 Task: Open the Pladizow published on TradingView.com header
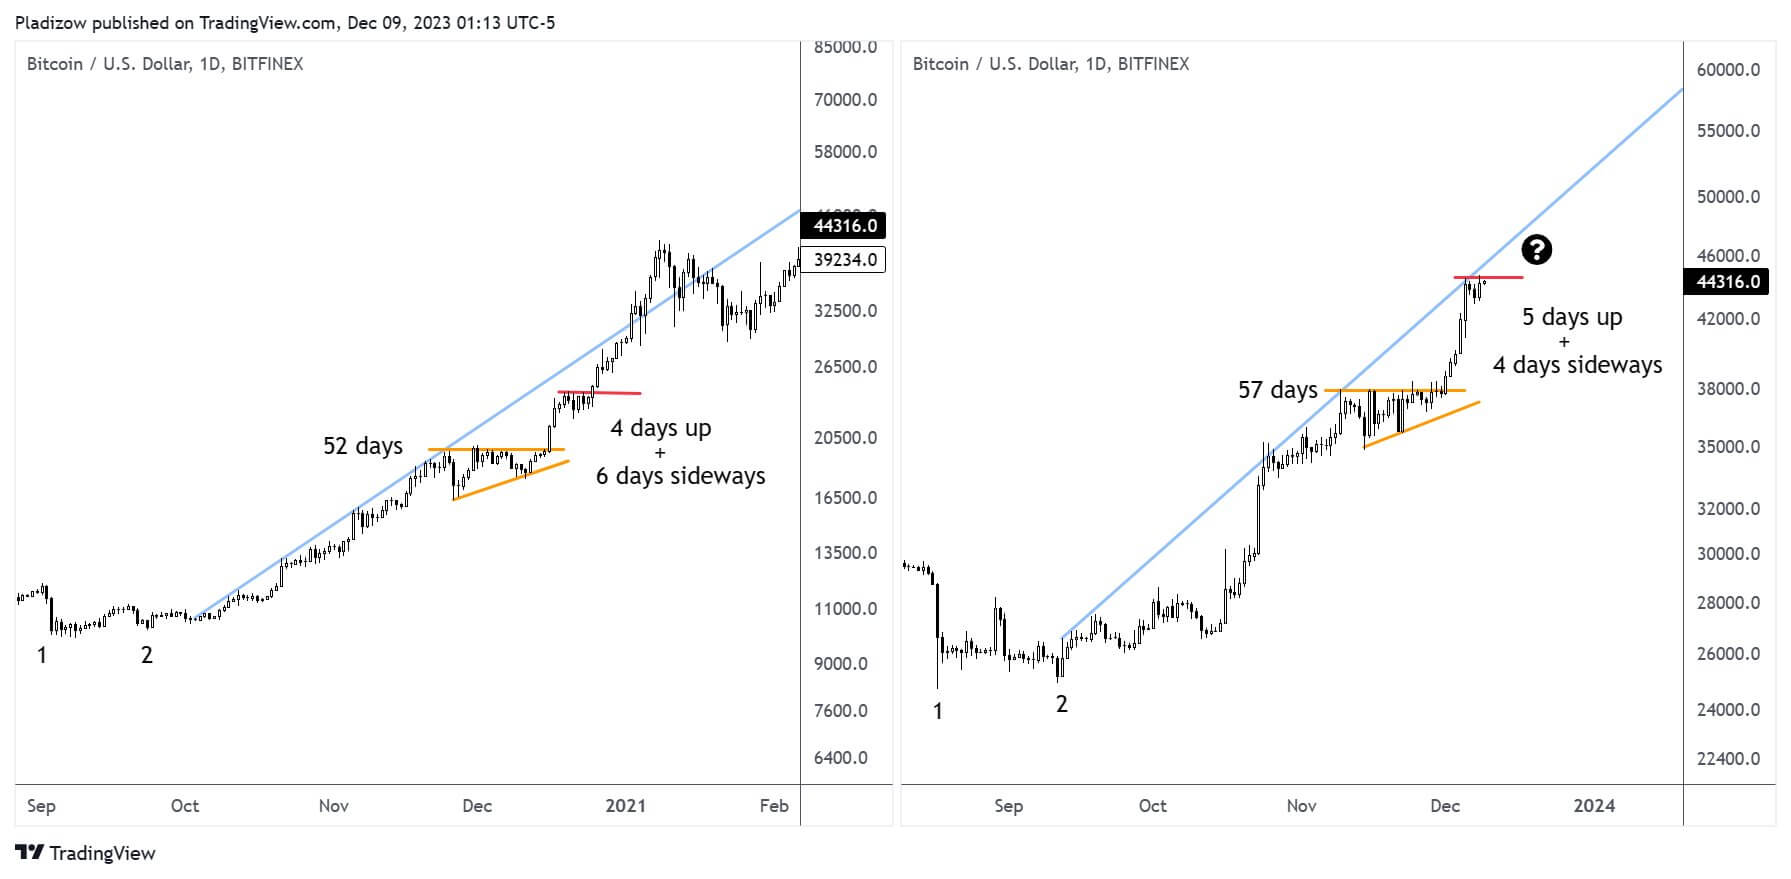click(285, 21)
